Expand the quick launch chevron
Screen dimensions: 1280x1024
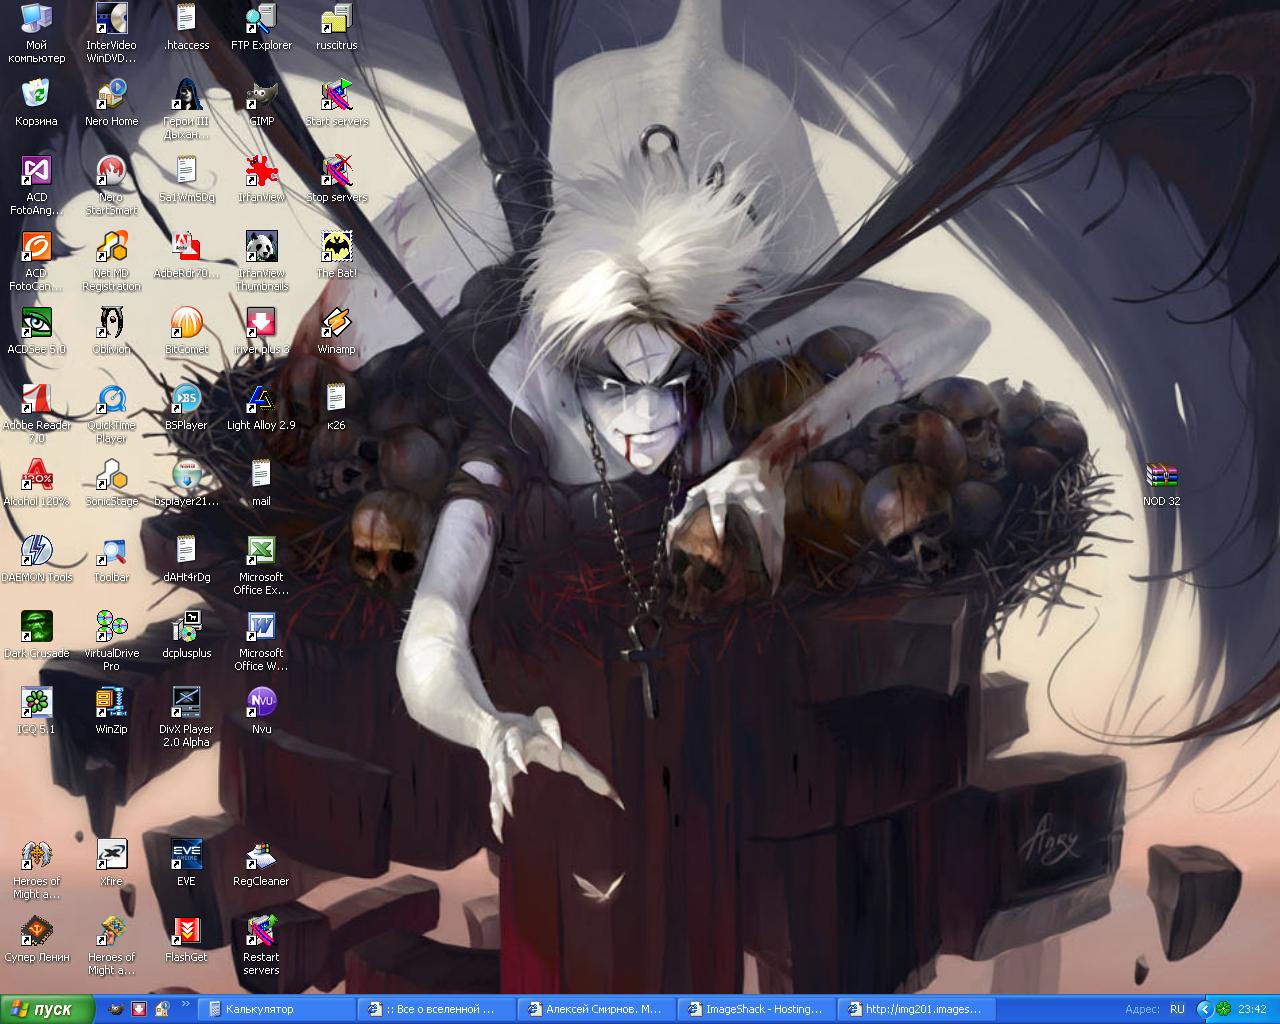pyautogui.click(x=186, y=1005)
